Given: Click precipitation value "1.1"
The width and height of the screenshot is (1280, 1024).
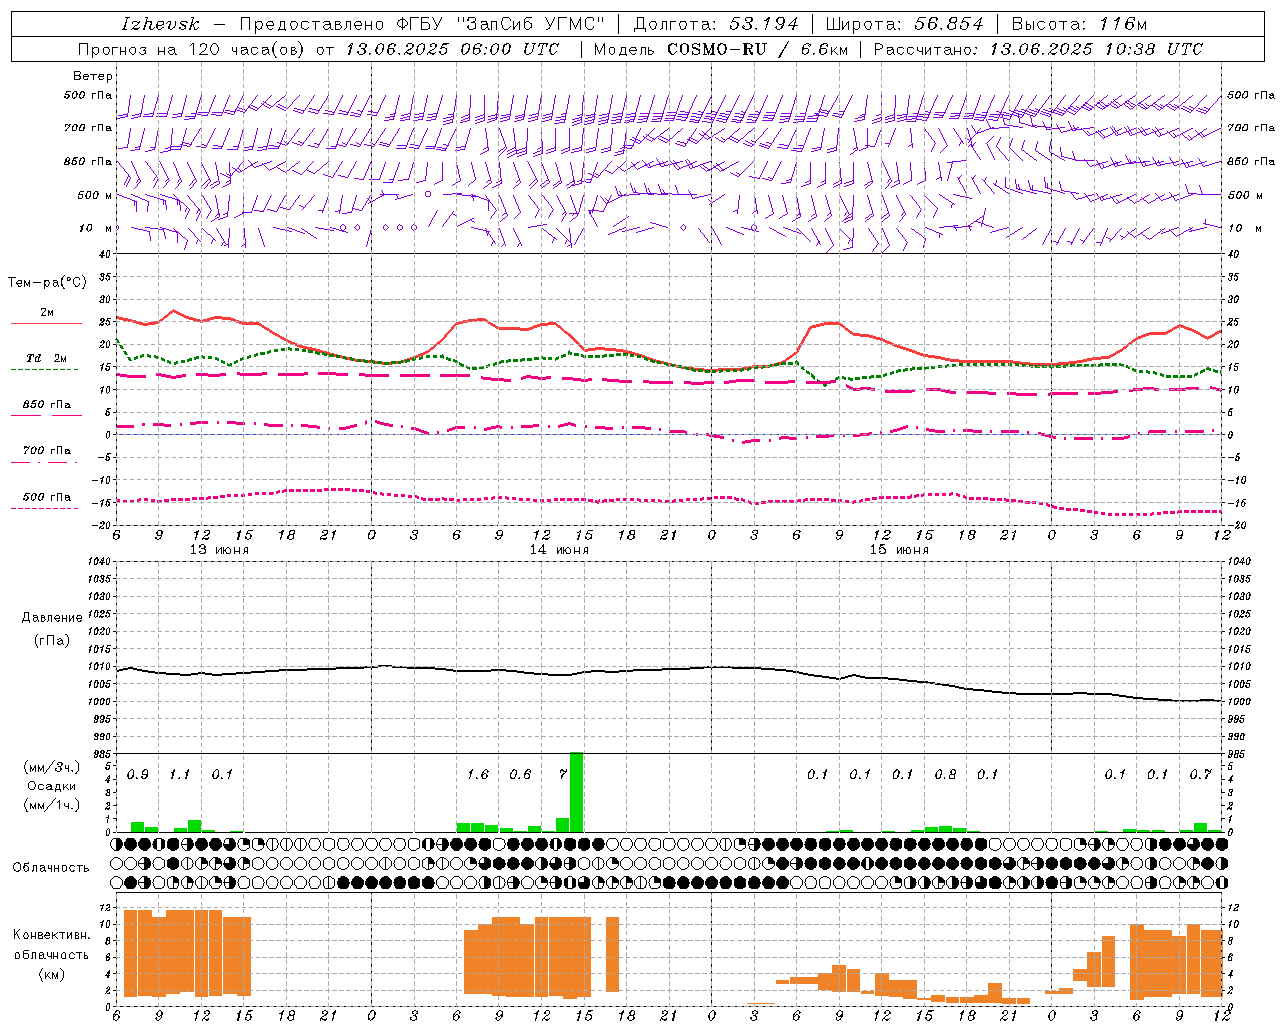Looking at the screenshot, I should (x=180, y=775).
